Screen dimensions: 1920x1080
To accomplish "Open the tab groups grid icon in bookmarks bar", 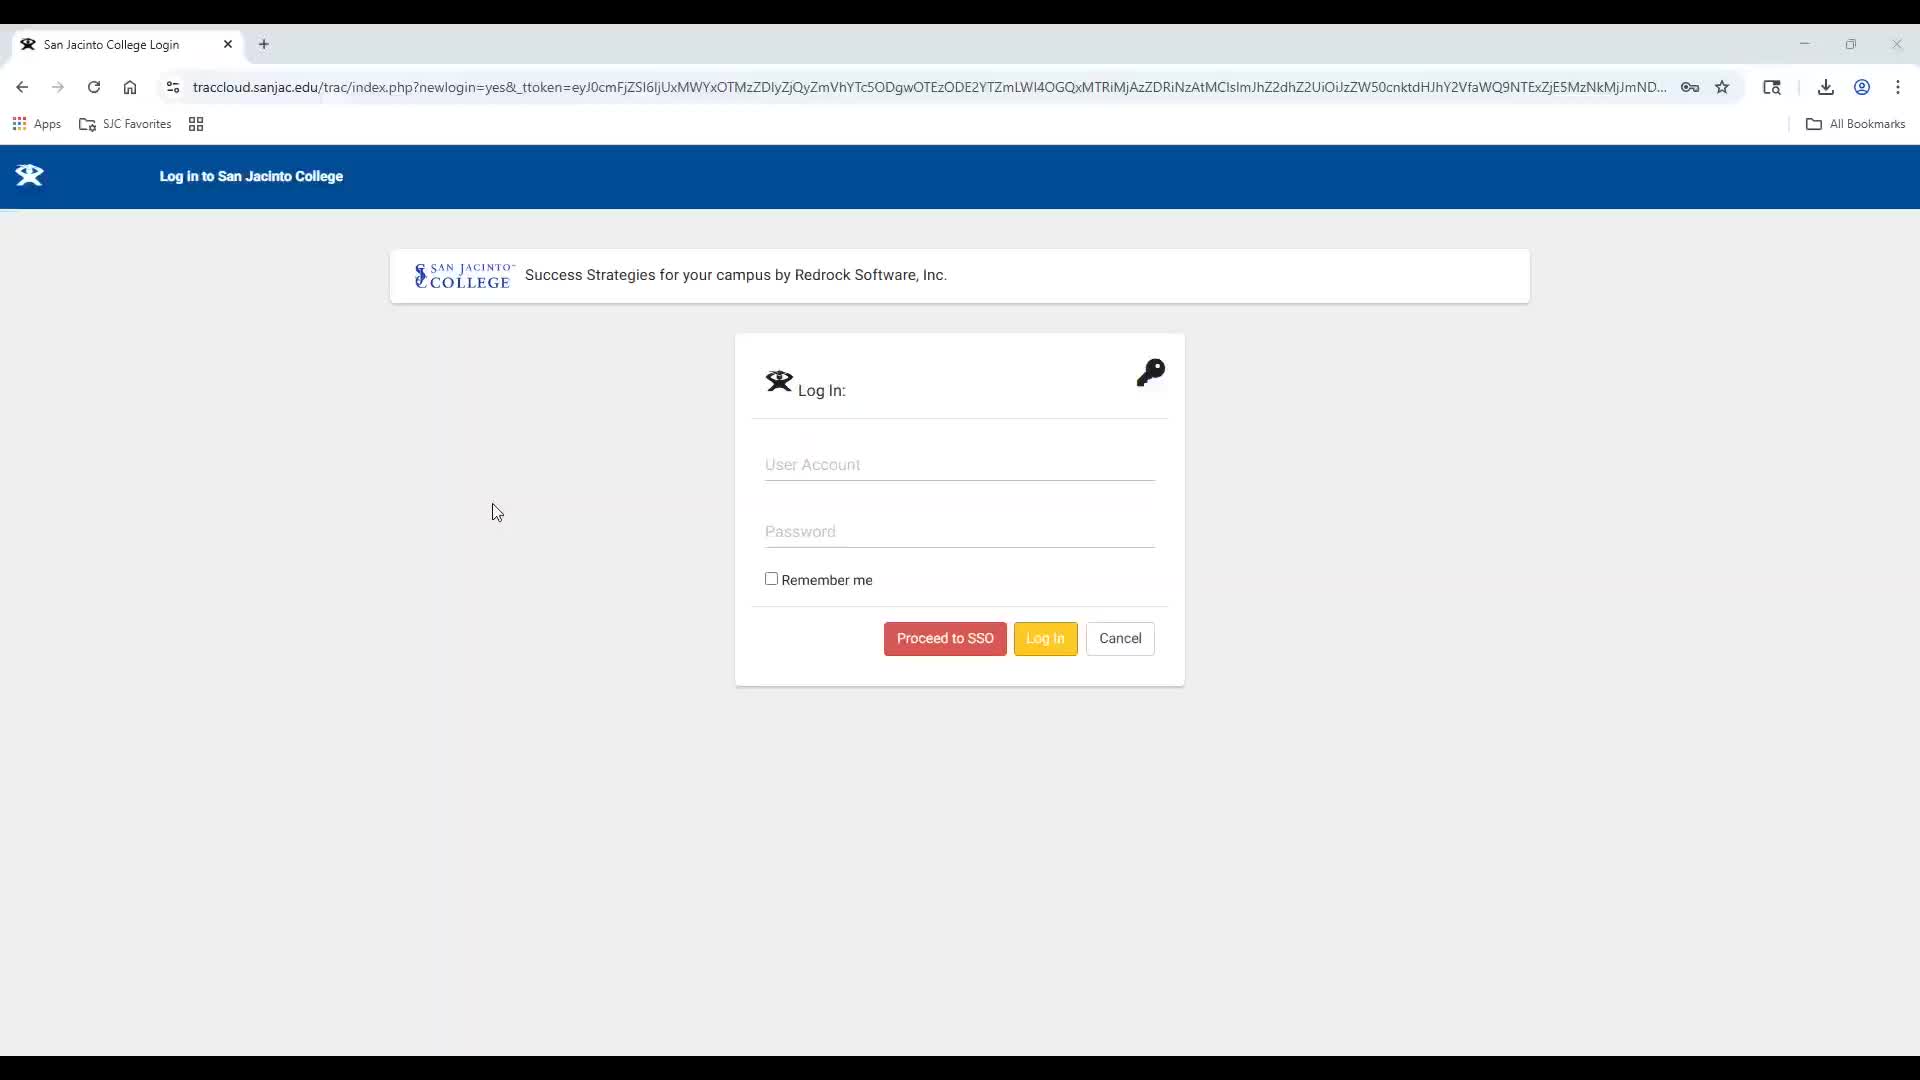I will pyautogui.click(x=196, y=124).
